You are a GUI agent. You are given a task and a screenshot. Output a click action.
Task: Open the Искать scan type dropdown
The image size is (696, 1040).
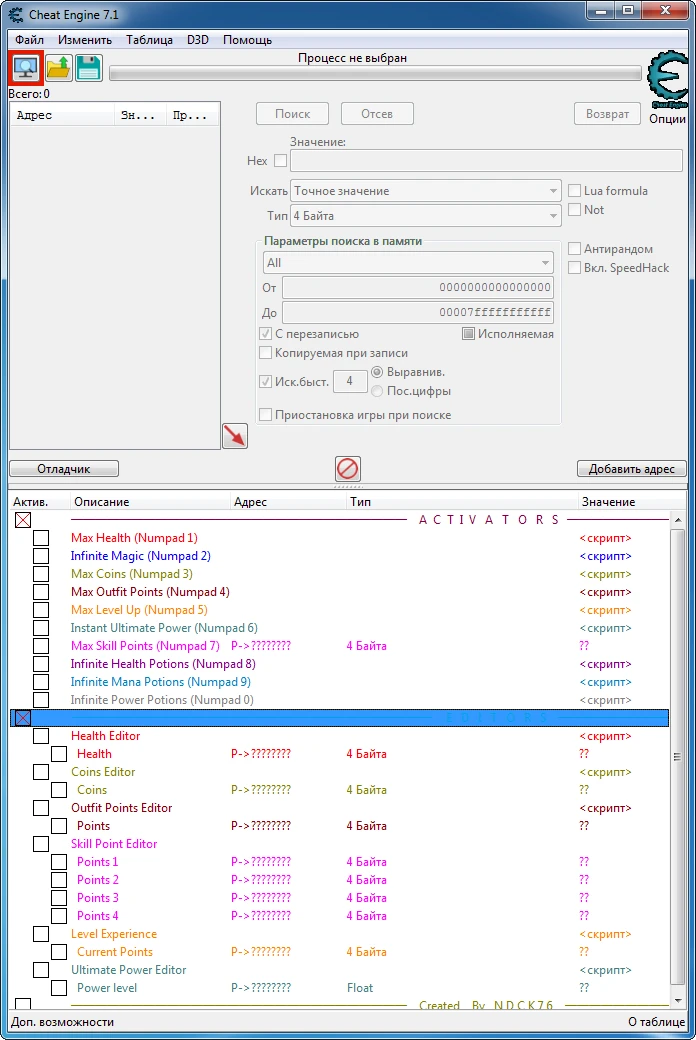(x=426, y=191)
